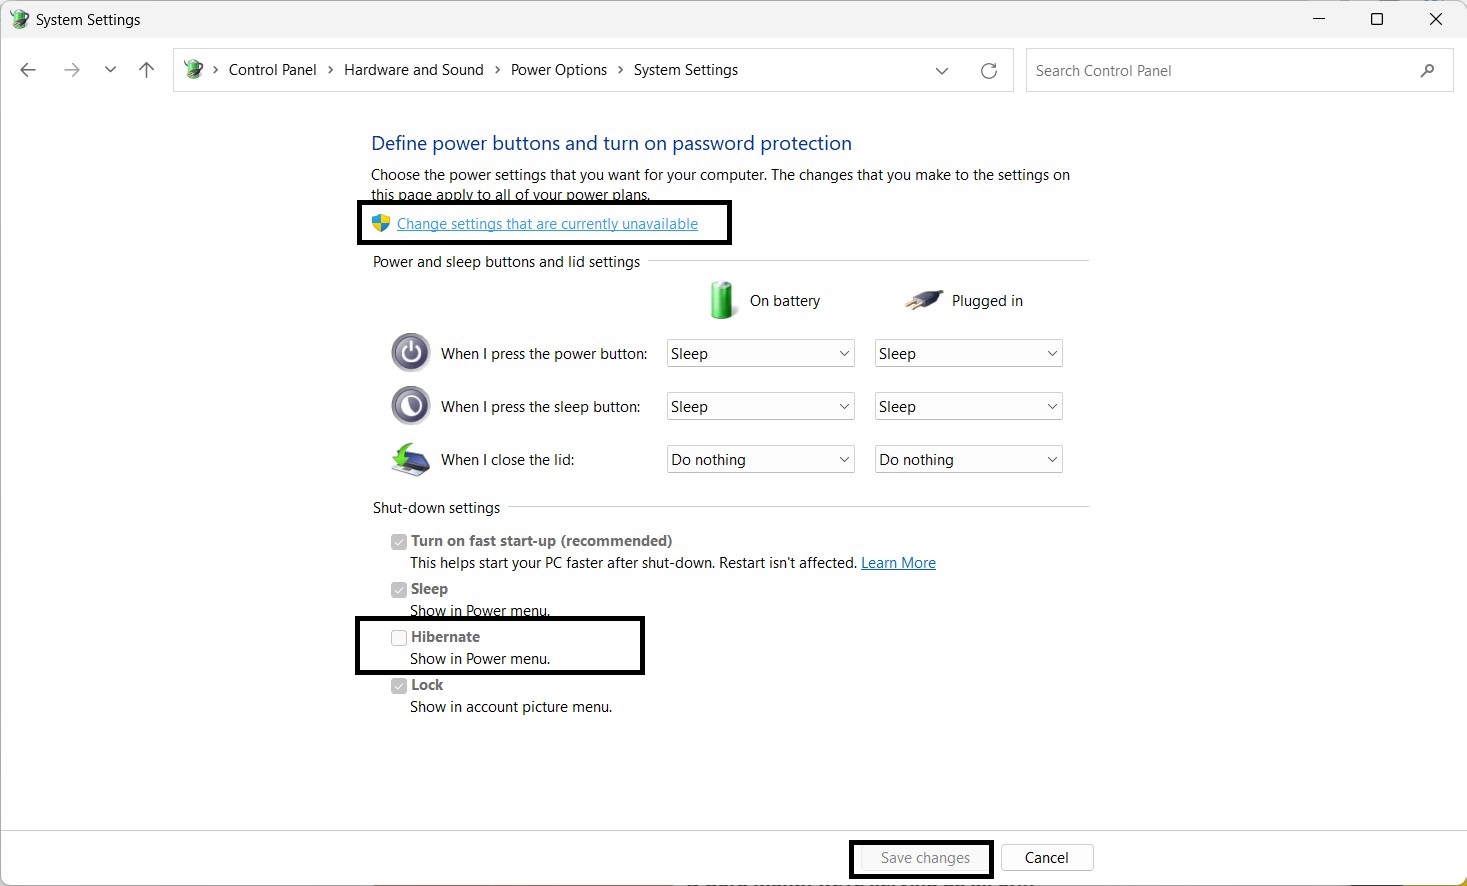Open the Learn More link
Screen dimensions: 1467x886
click(898, 563)
